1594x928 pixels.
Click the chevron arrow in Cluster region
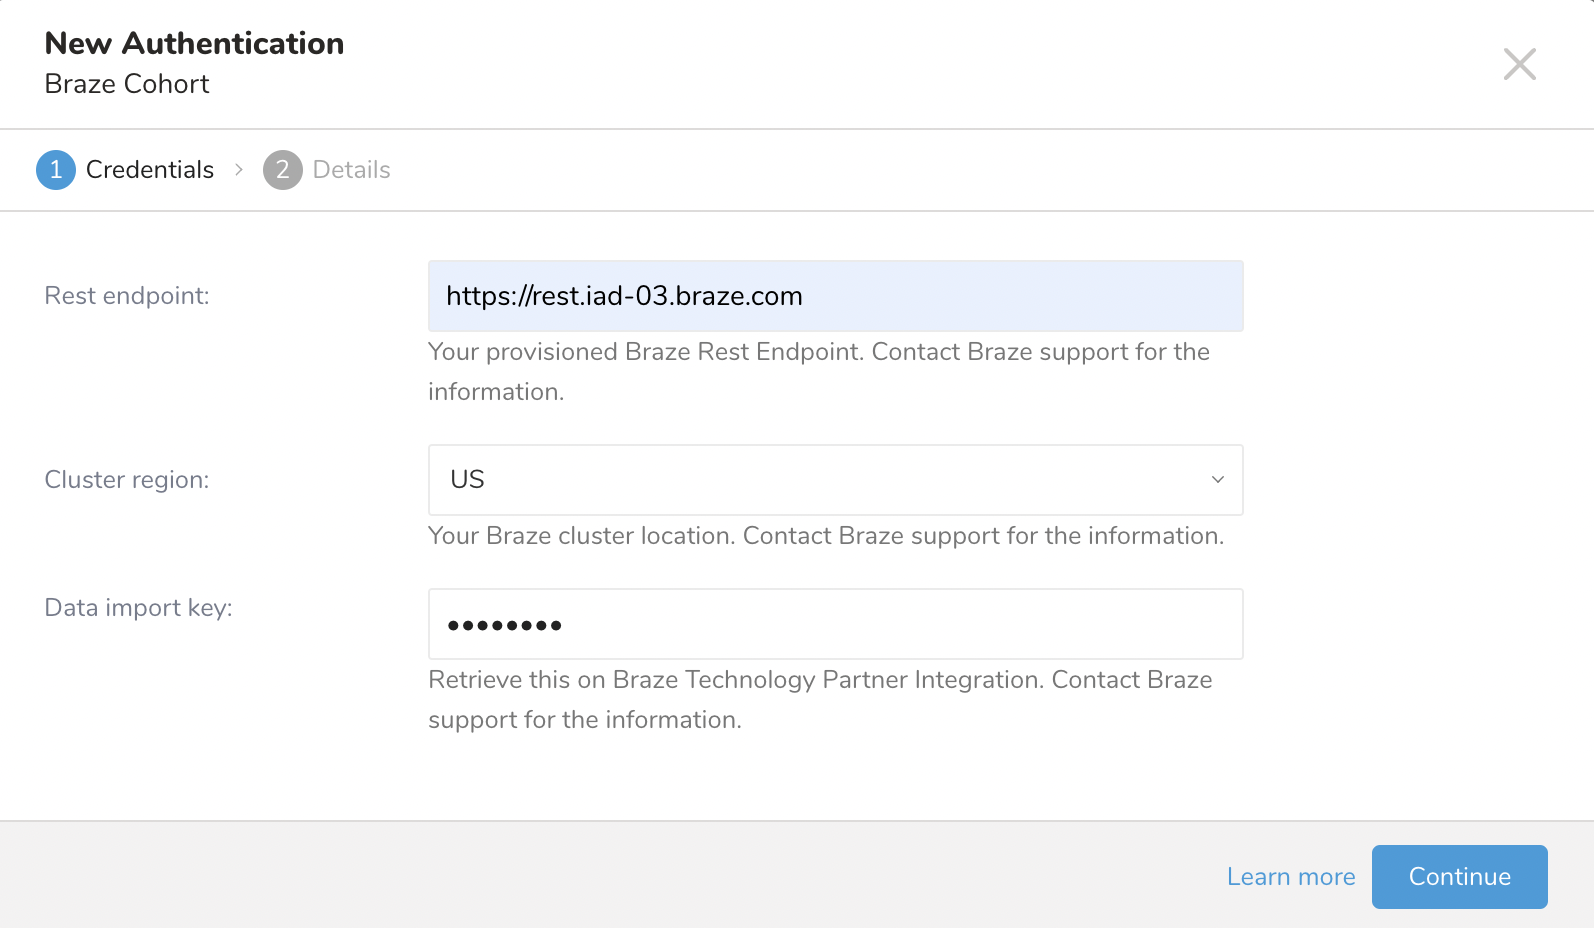pos(1217,480)
